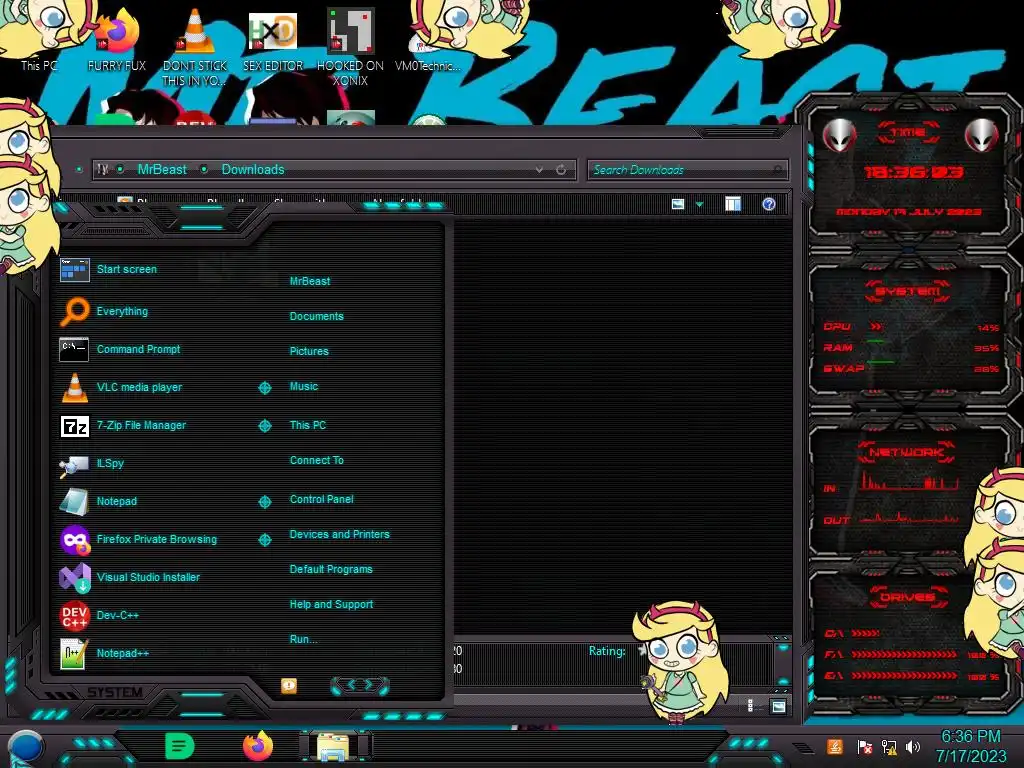Open the FURRY FUX Firefox desktop shortcut
This screenshot has width=1024, height=768.
(x=117, y=39)
